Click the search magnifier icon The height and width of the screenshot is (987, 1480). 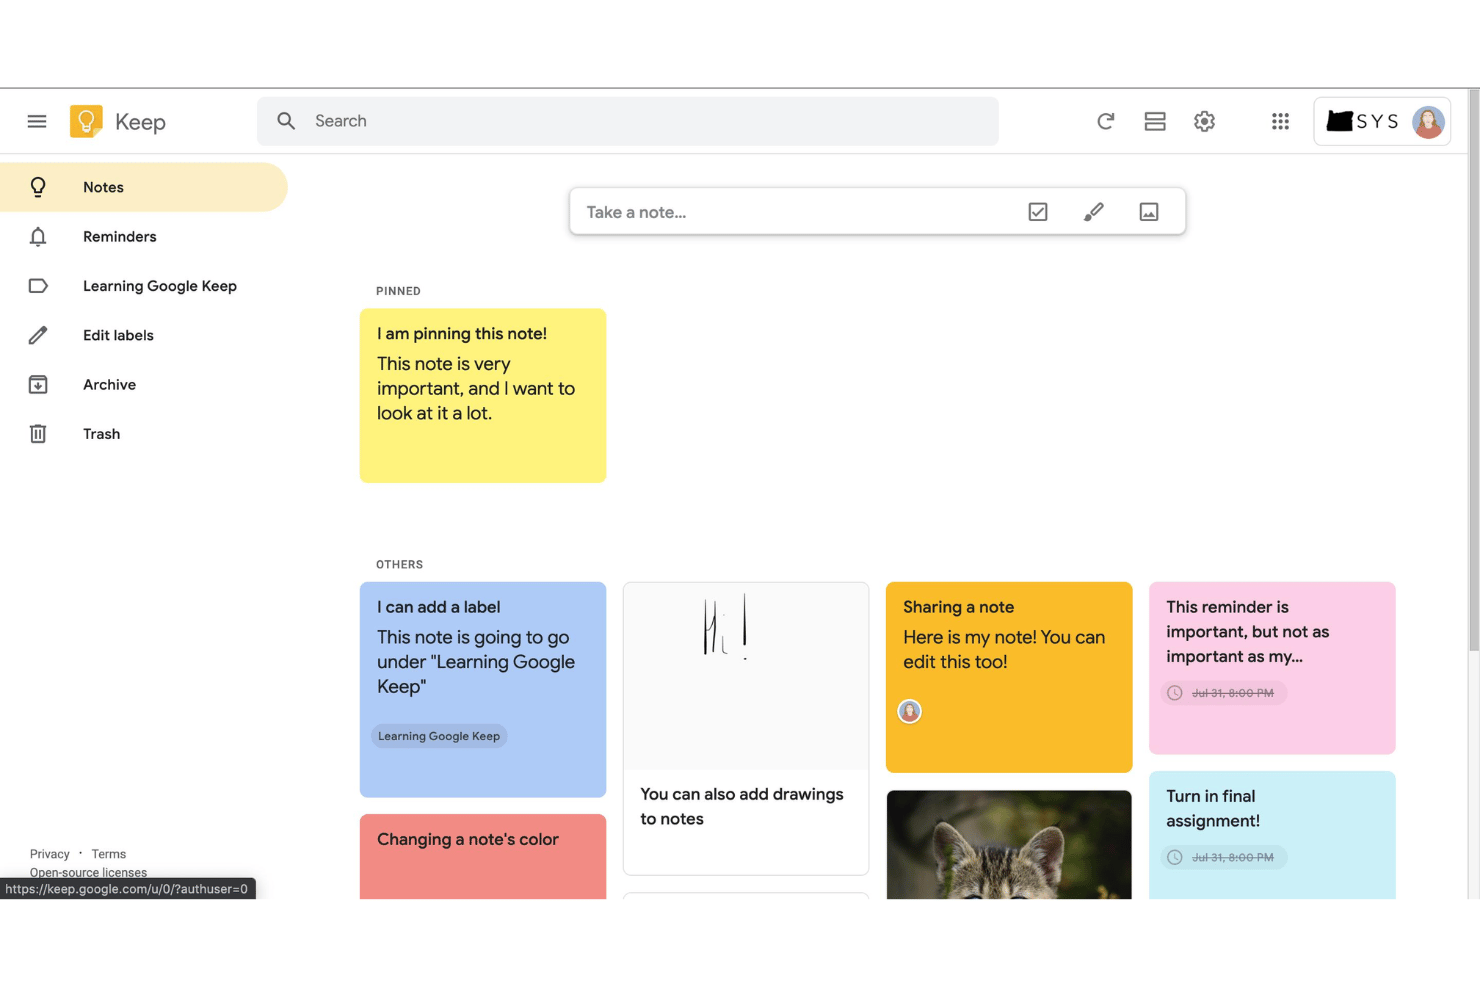click(x=286, y=121)
